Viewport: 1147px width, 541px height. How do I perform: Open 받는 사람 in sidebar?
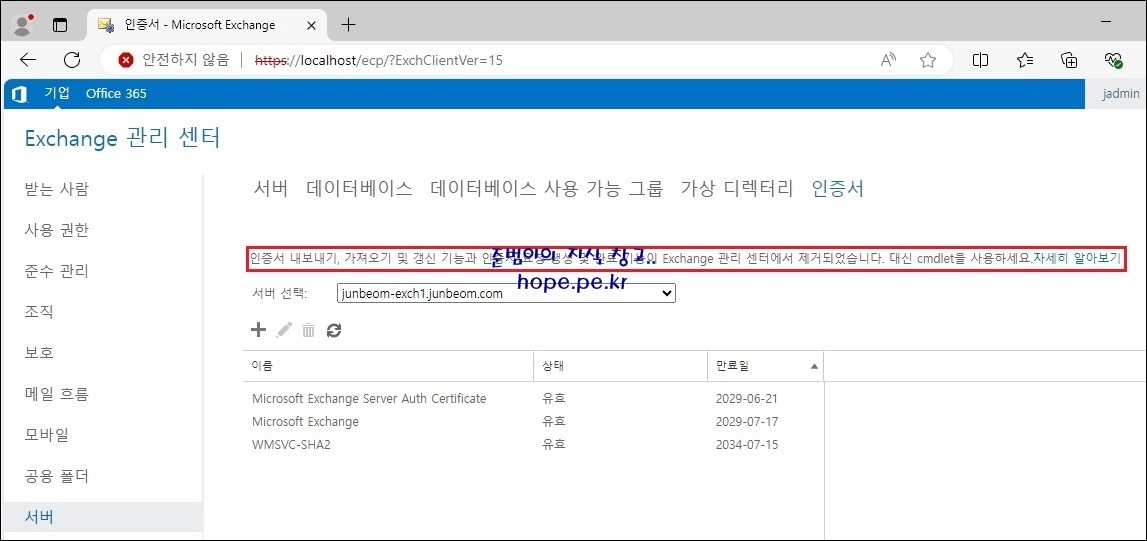point(56,189)
